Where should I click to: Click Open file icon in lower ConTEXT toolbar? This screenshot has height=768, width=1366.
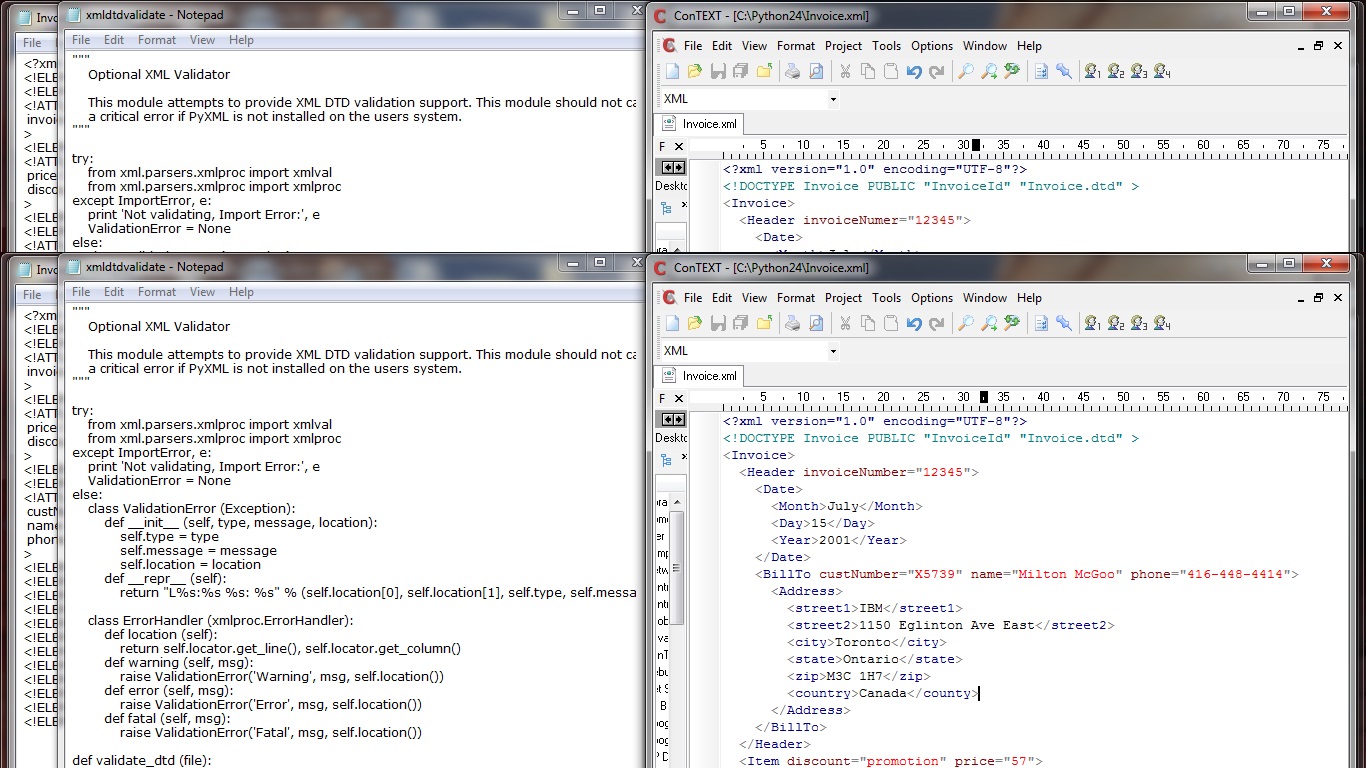tap(695, 323)
